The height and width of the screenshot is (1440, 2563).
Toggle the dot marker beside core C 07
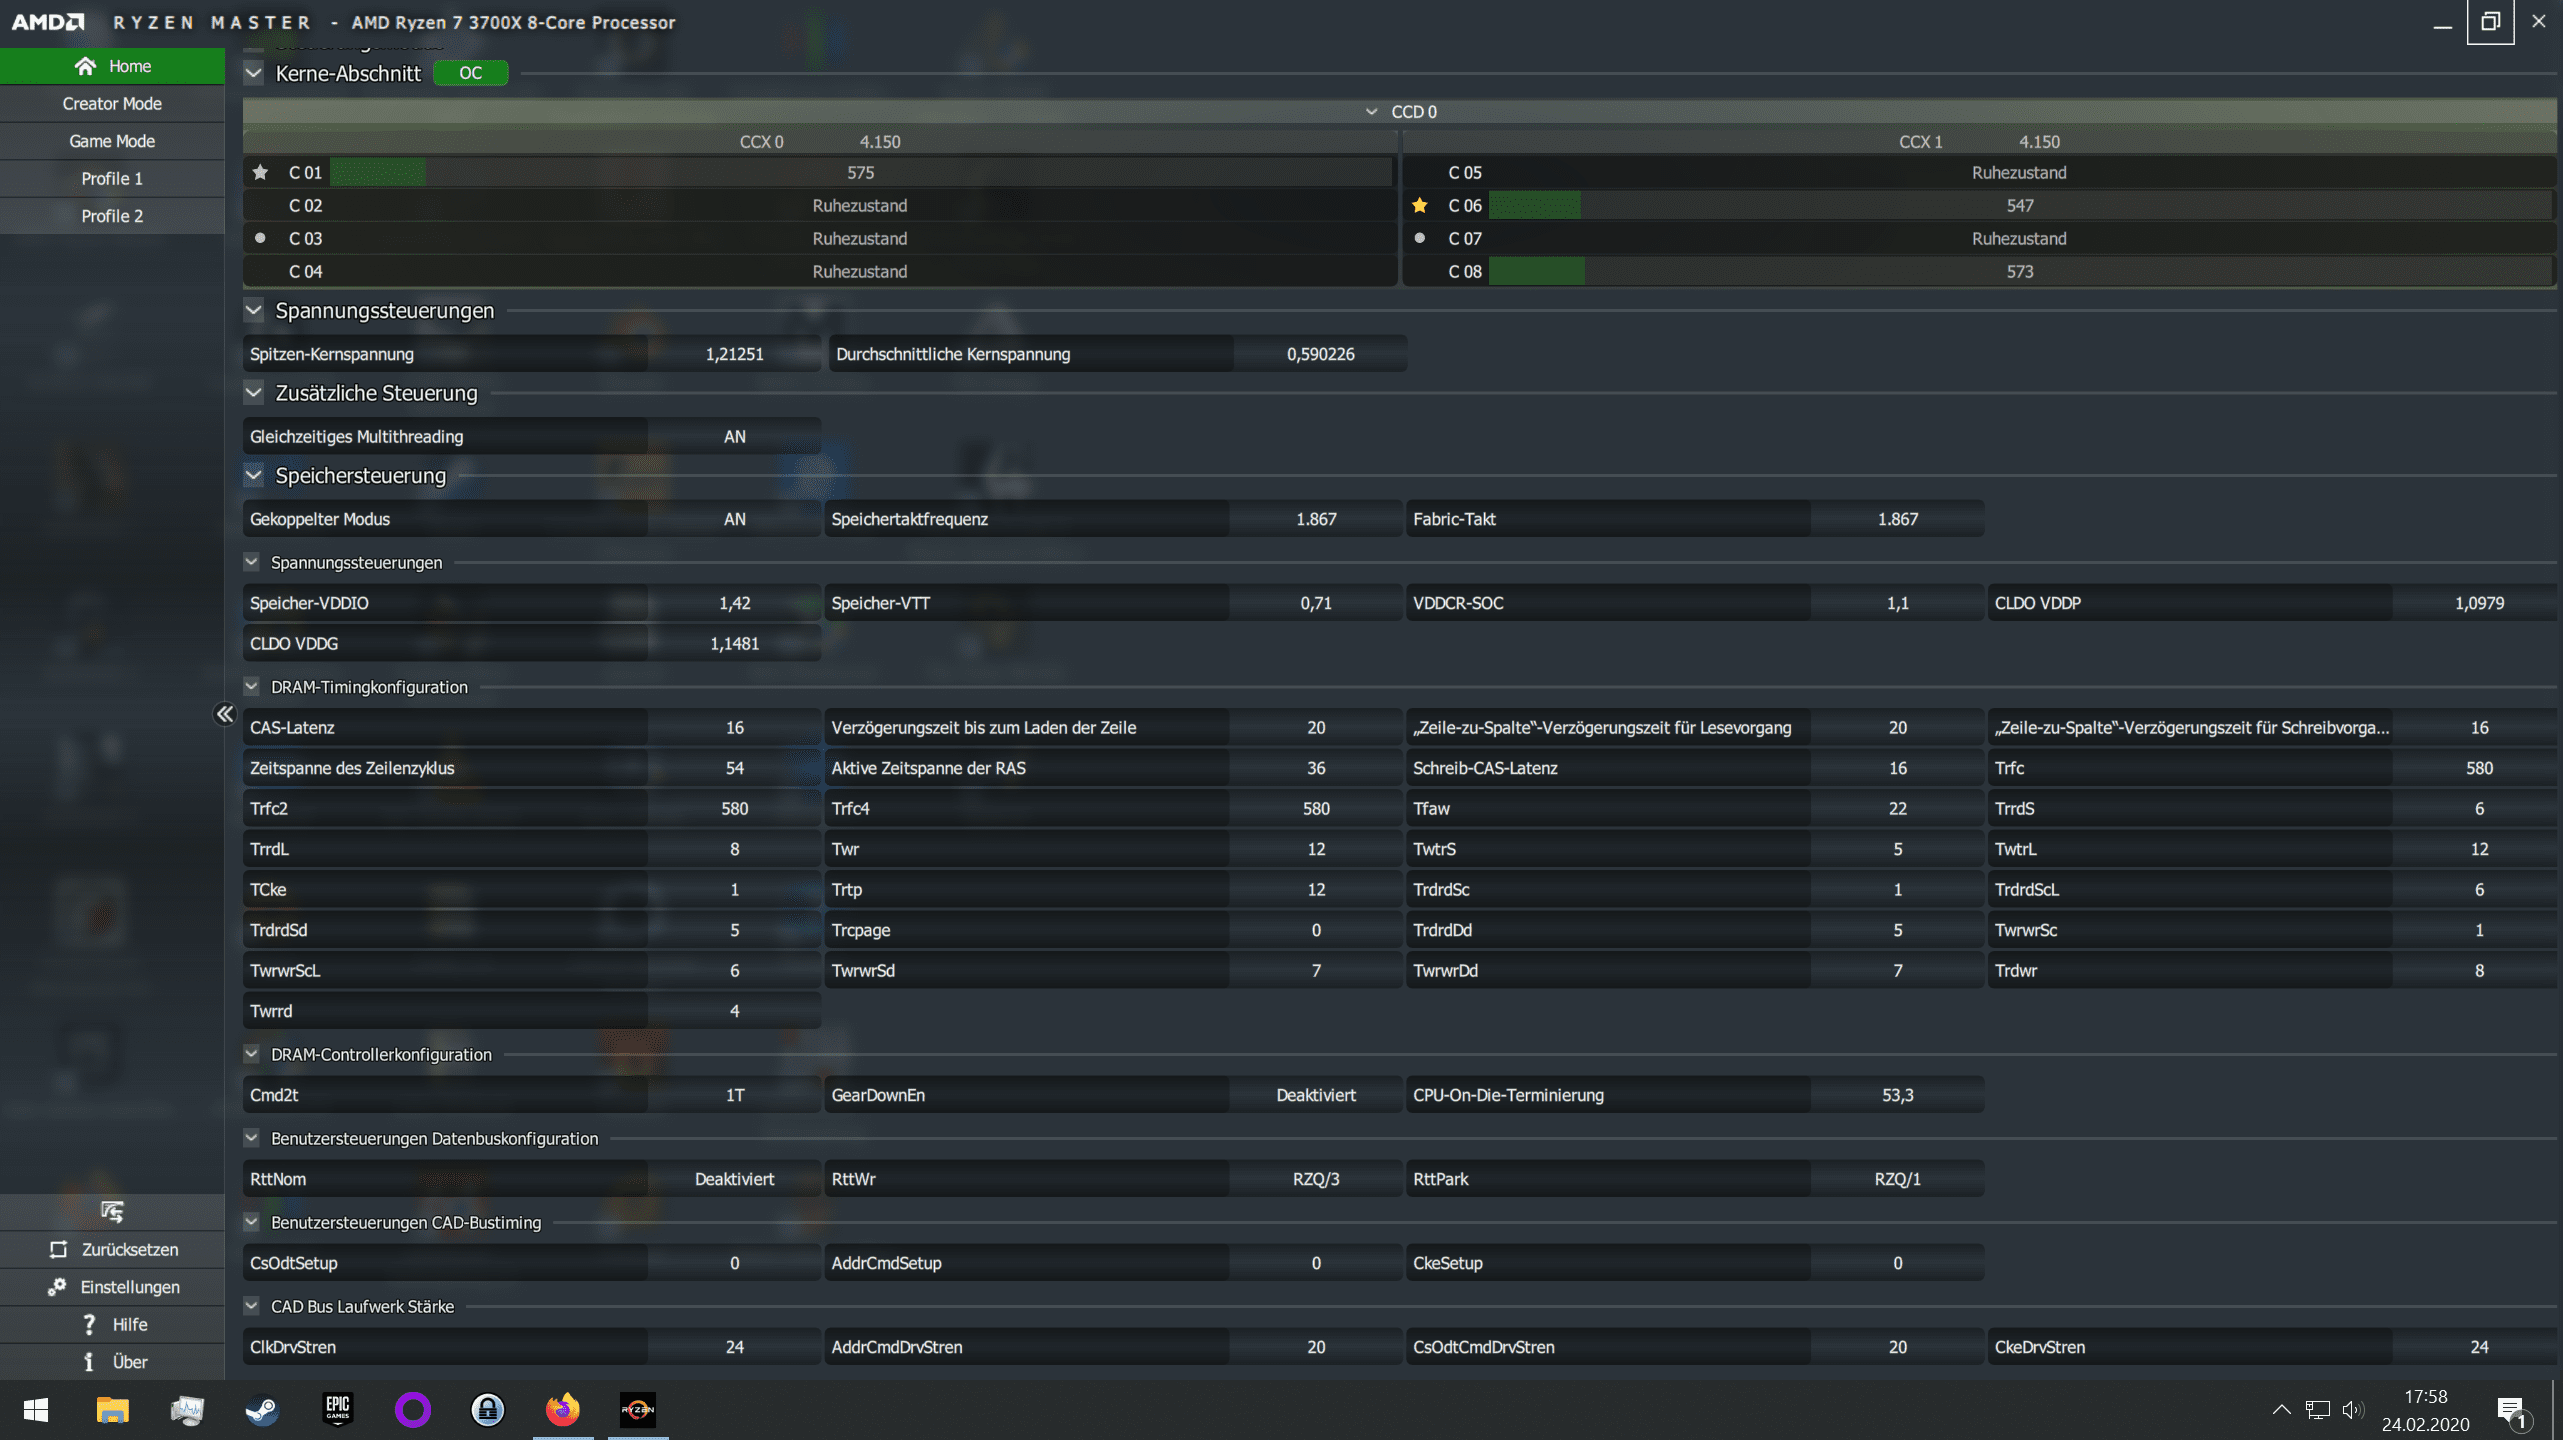1420,239
